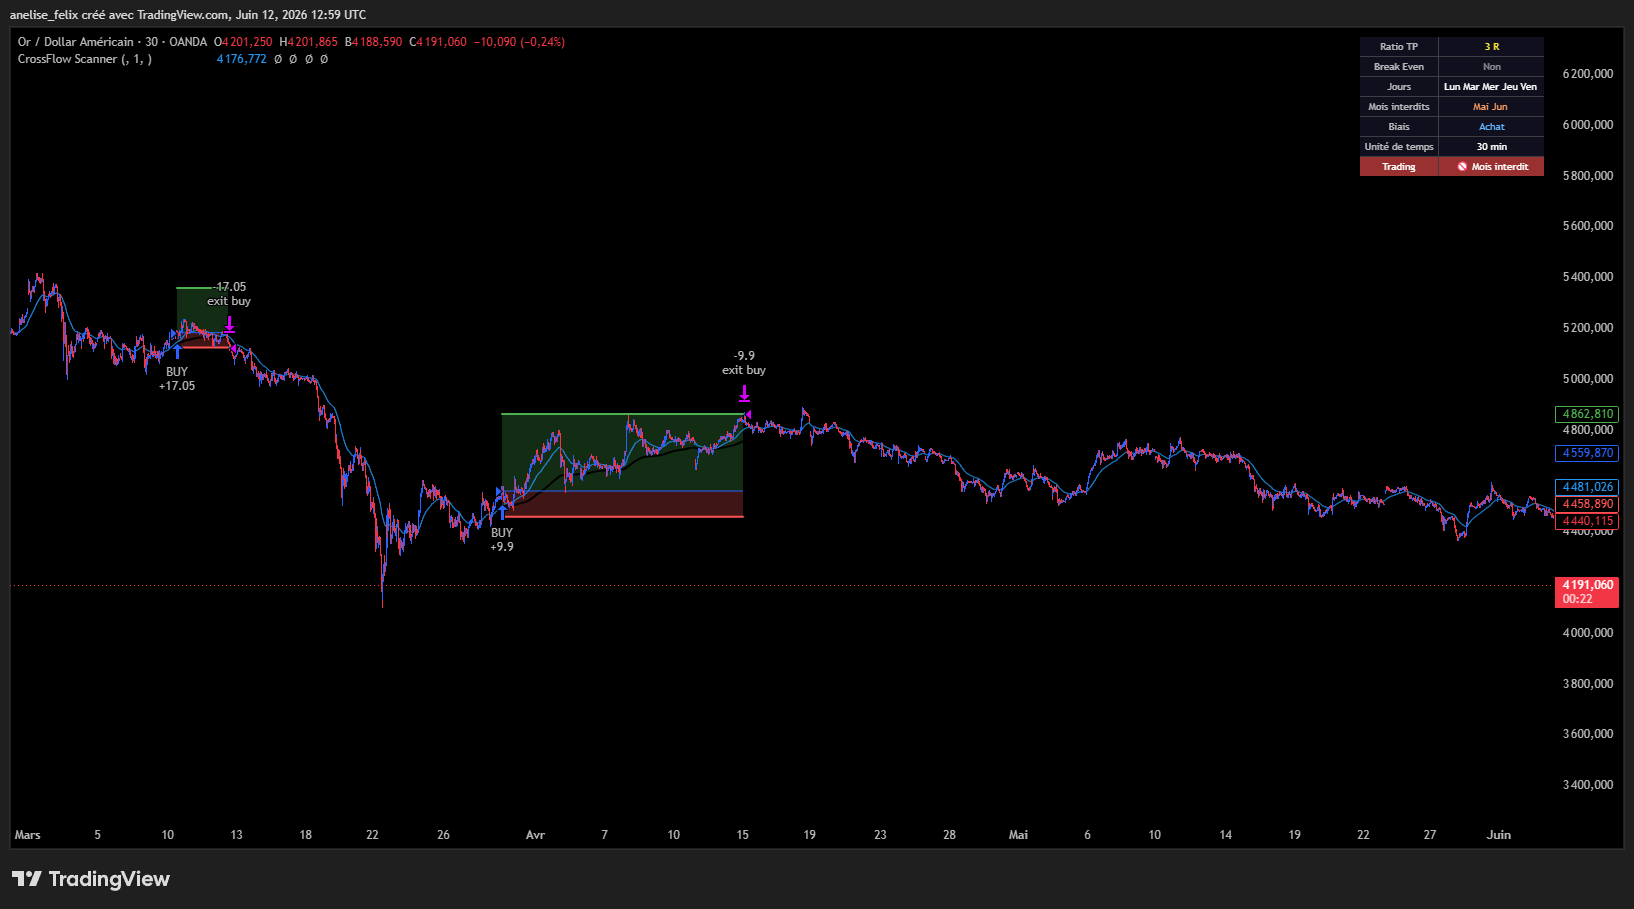
Task: Click the open price O4201,250
Action: point(243,42)
